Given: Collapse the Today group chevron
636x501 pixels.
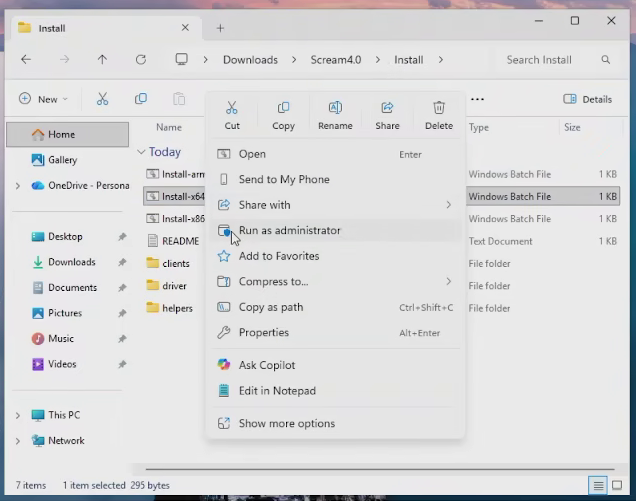Looking at the screenshot, I should (141, 152).
